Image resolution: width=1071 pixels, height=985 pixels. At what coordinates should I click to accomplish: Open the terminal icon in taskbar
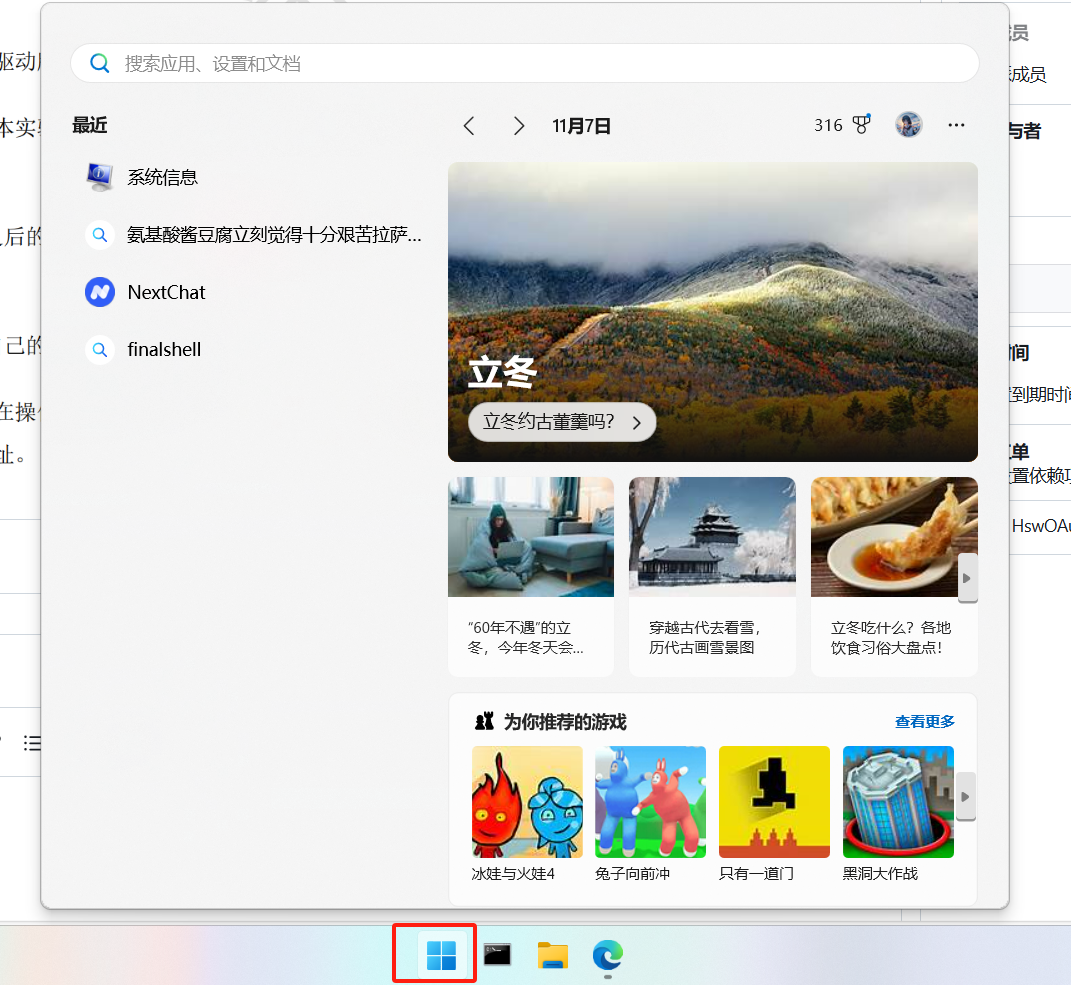(x=497, y=955)
